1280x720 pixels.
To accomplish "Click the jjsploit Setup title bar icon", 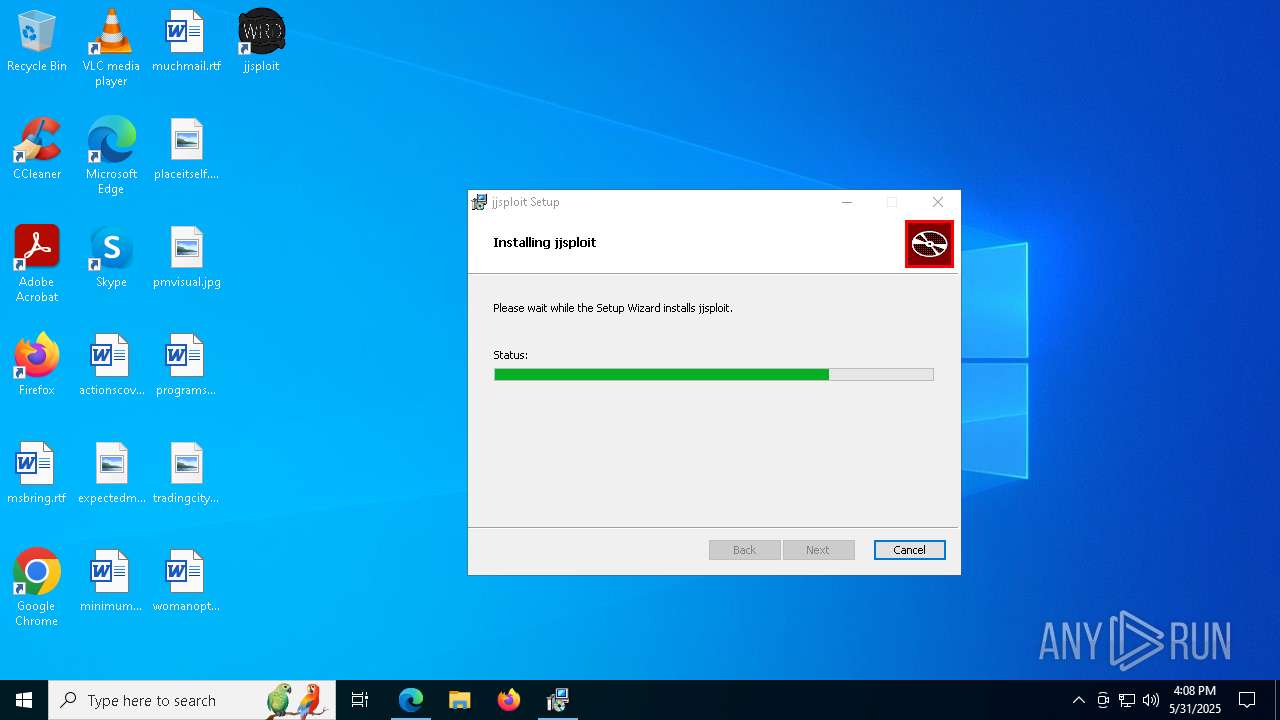I will pyautogui.click(x=480, y=202).
